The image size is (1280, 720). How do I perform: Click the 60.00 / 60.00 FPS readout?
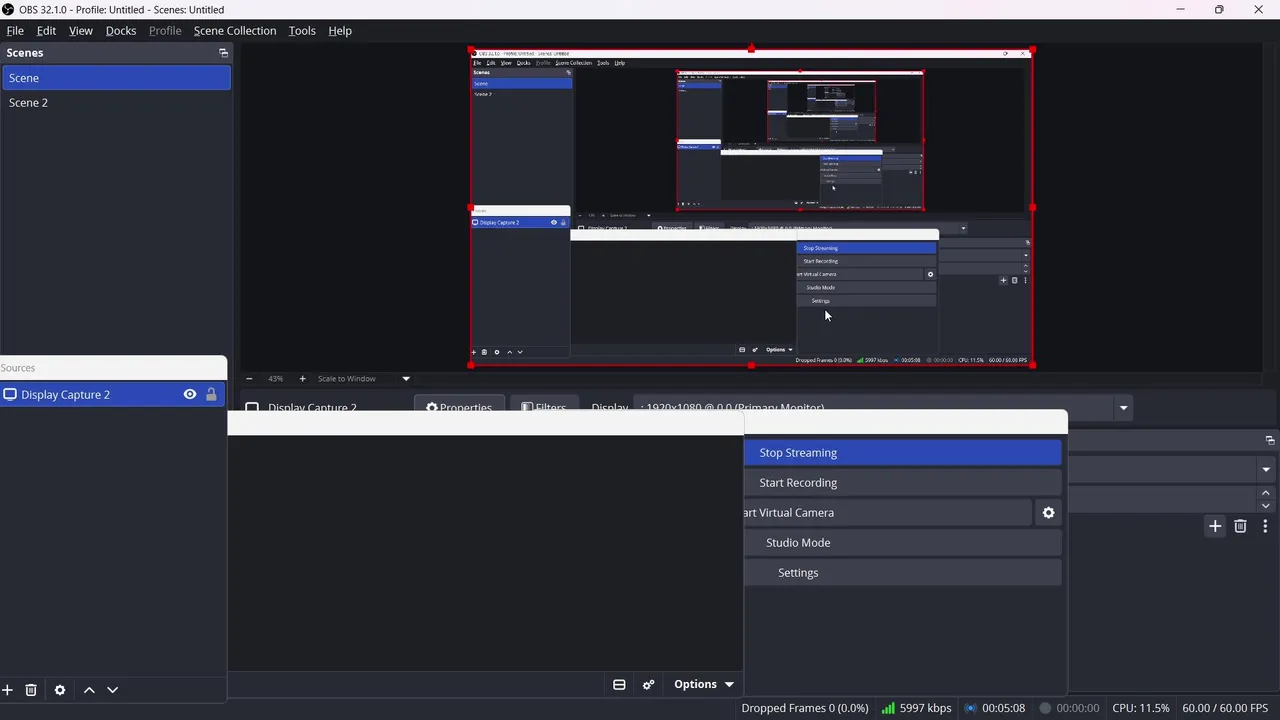coord(1225,708)
